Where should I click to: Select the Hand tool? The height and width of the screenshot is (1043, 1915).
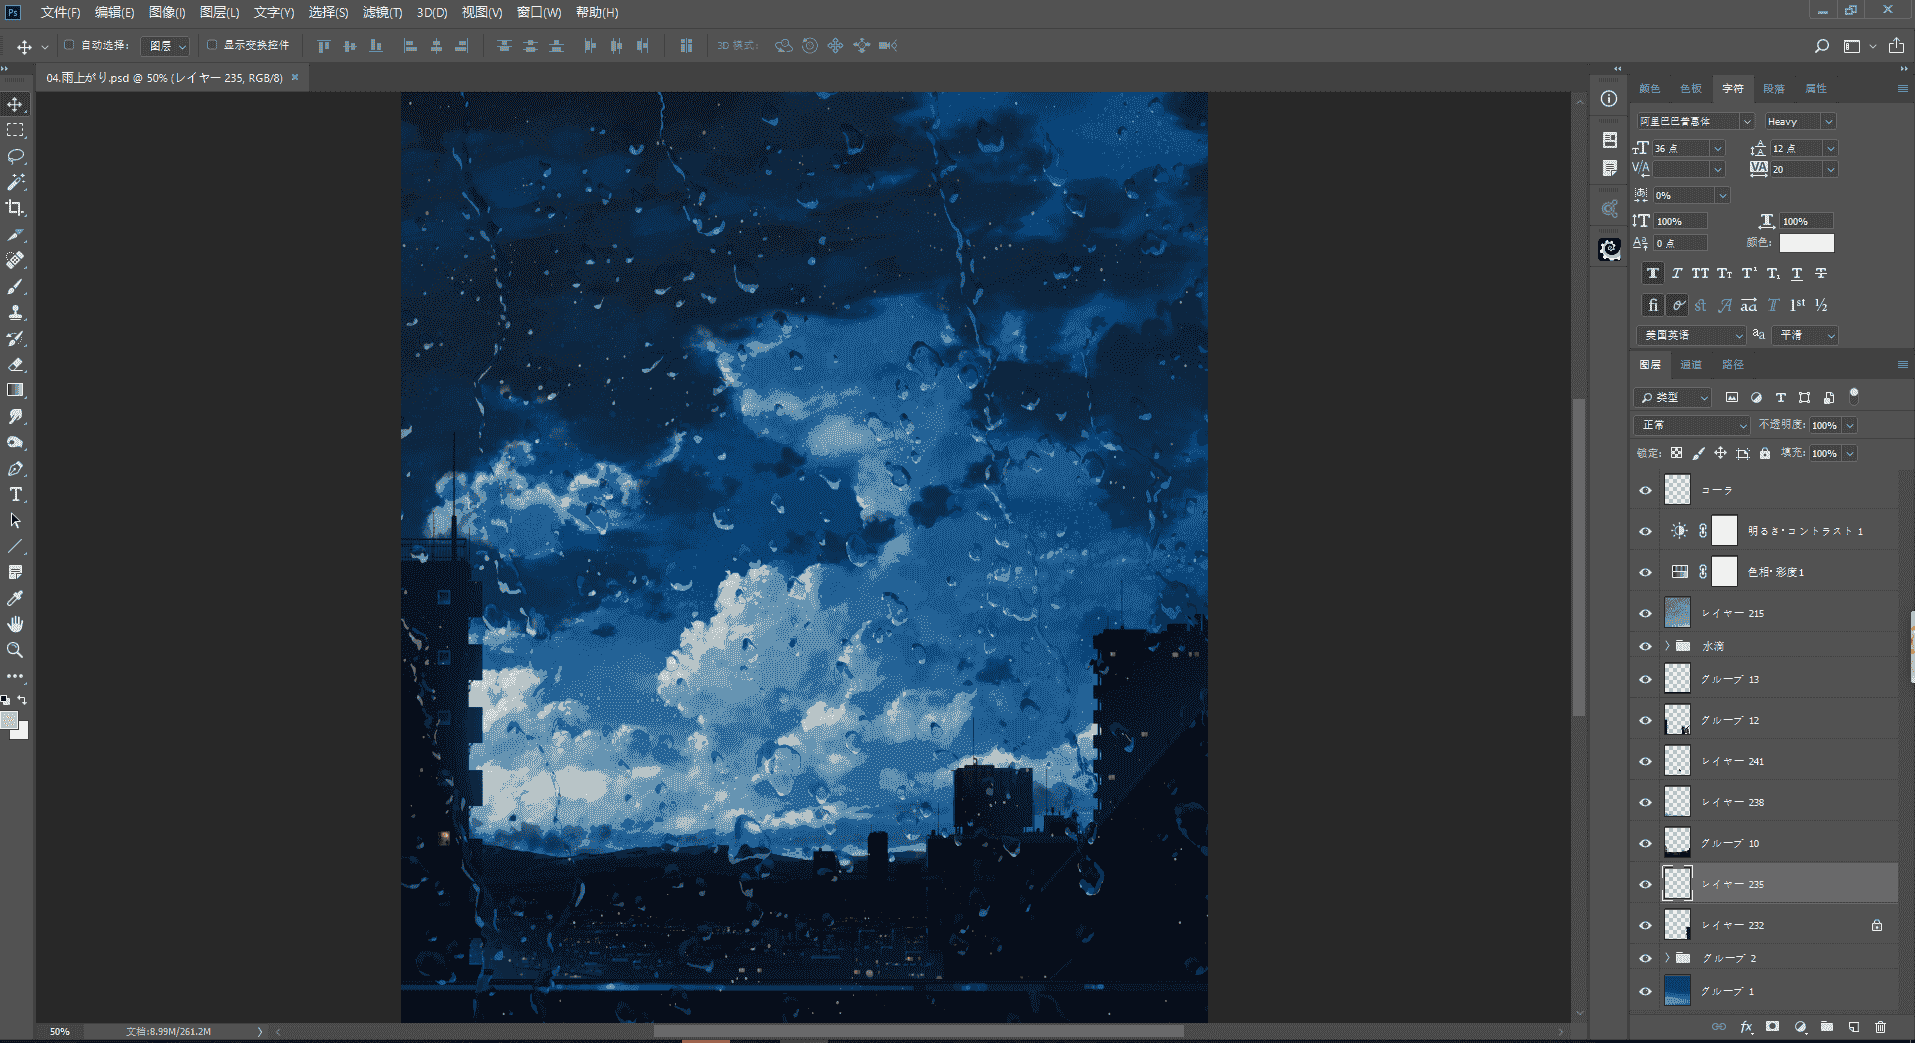pos(15,624)
